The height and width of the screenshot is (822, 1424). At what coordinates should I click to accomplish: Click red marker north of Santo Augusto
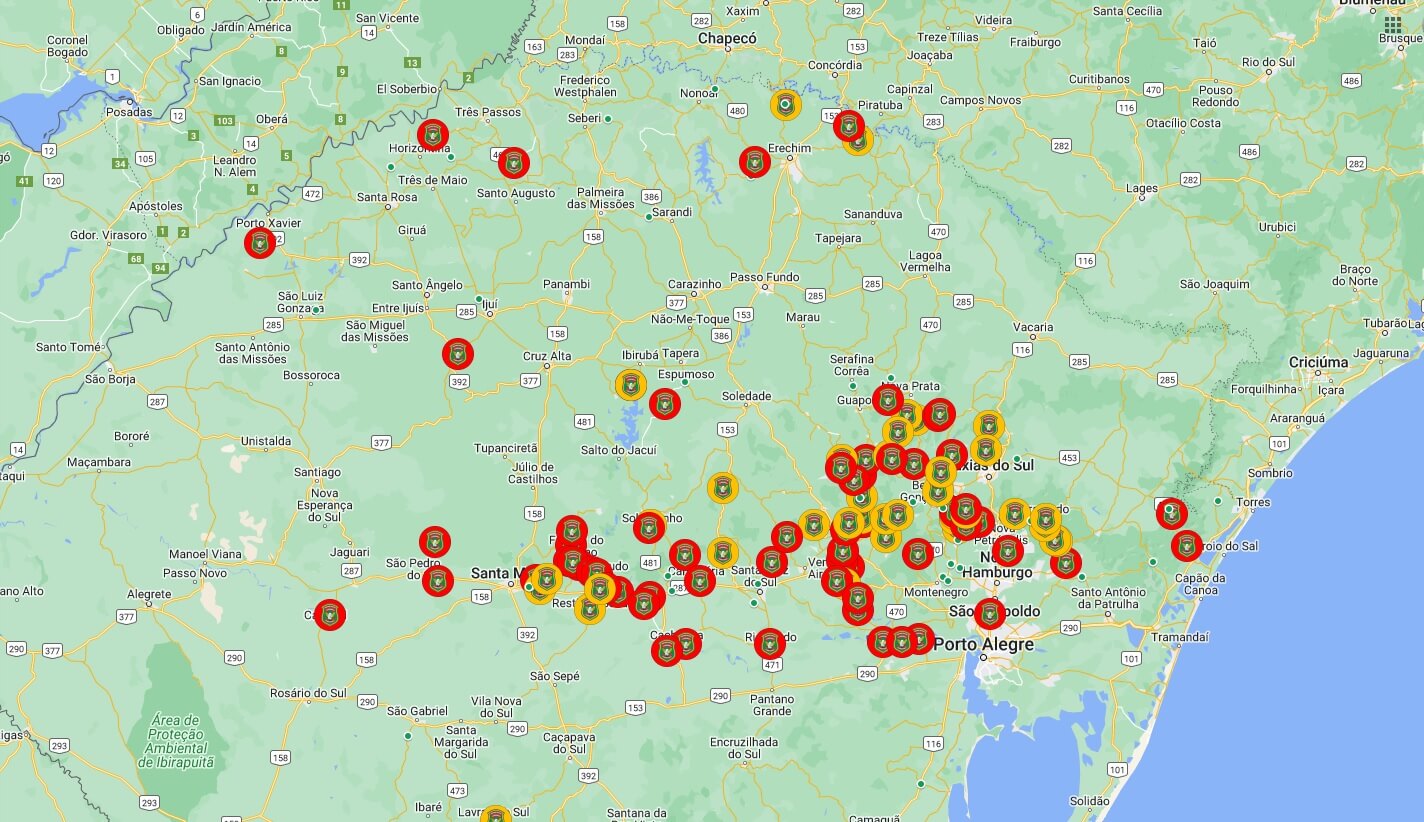[x=513, y=162]
